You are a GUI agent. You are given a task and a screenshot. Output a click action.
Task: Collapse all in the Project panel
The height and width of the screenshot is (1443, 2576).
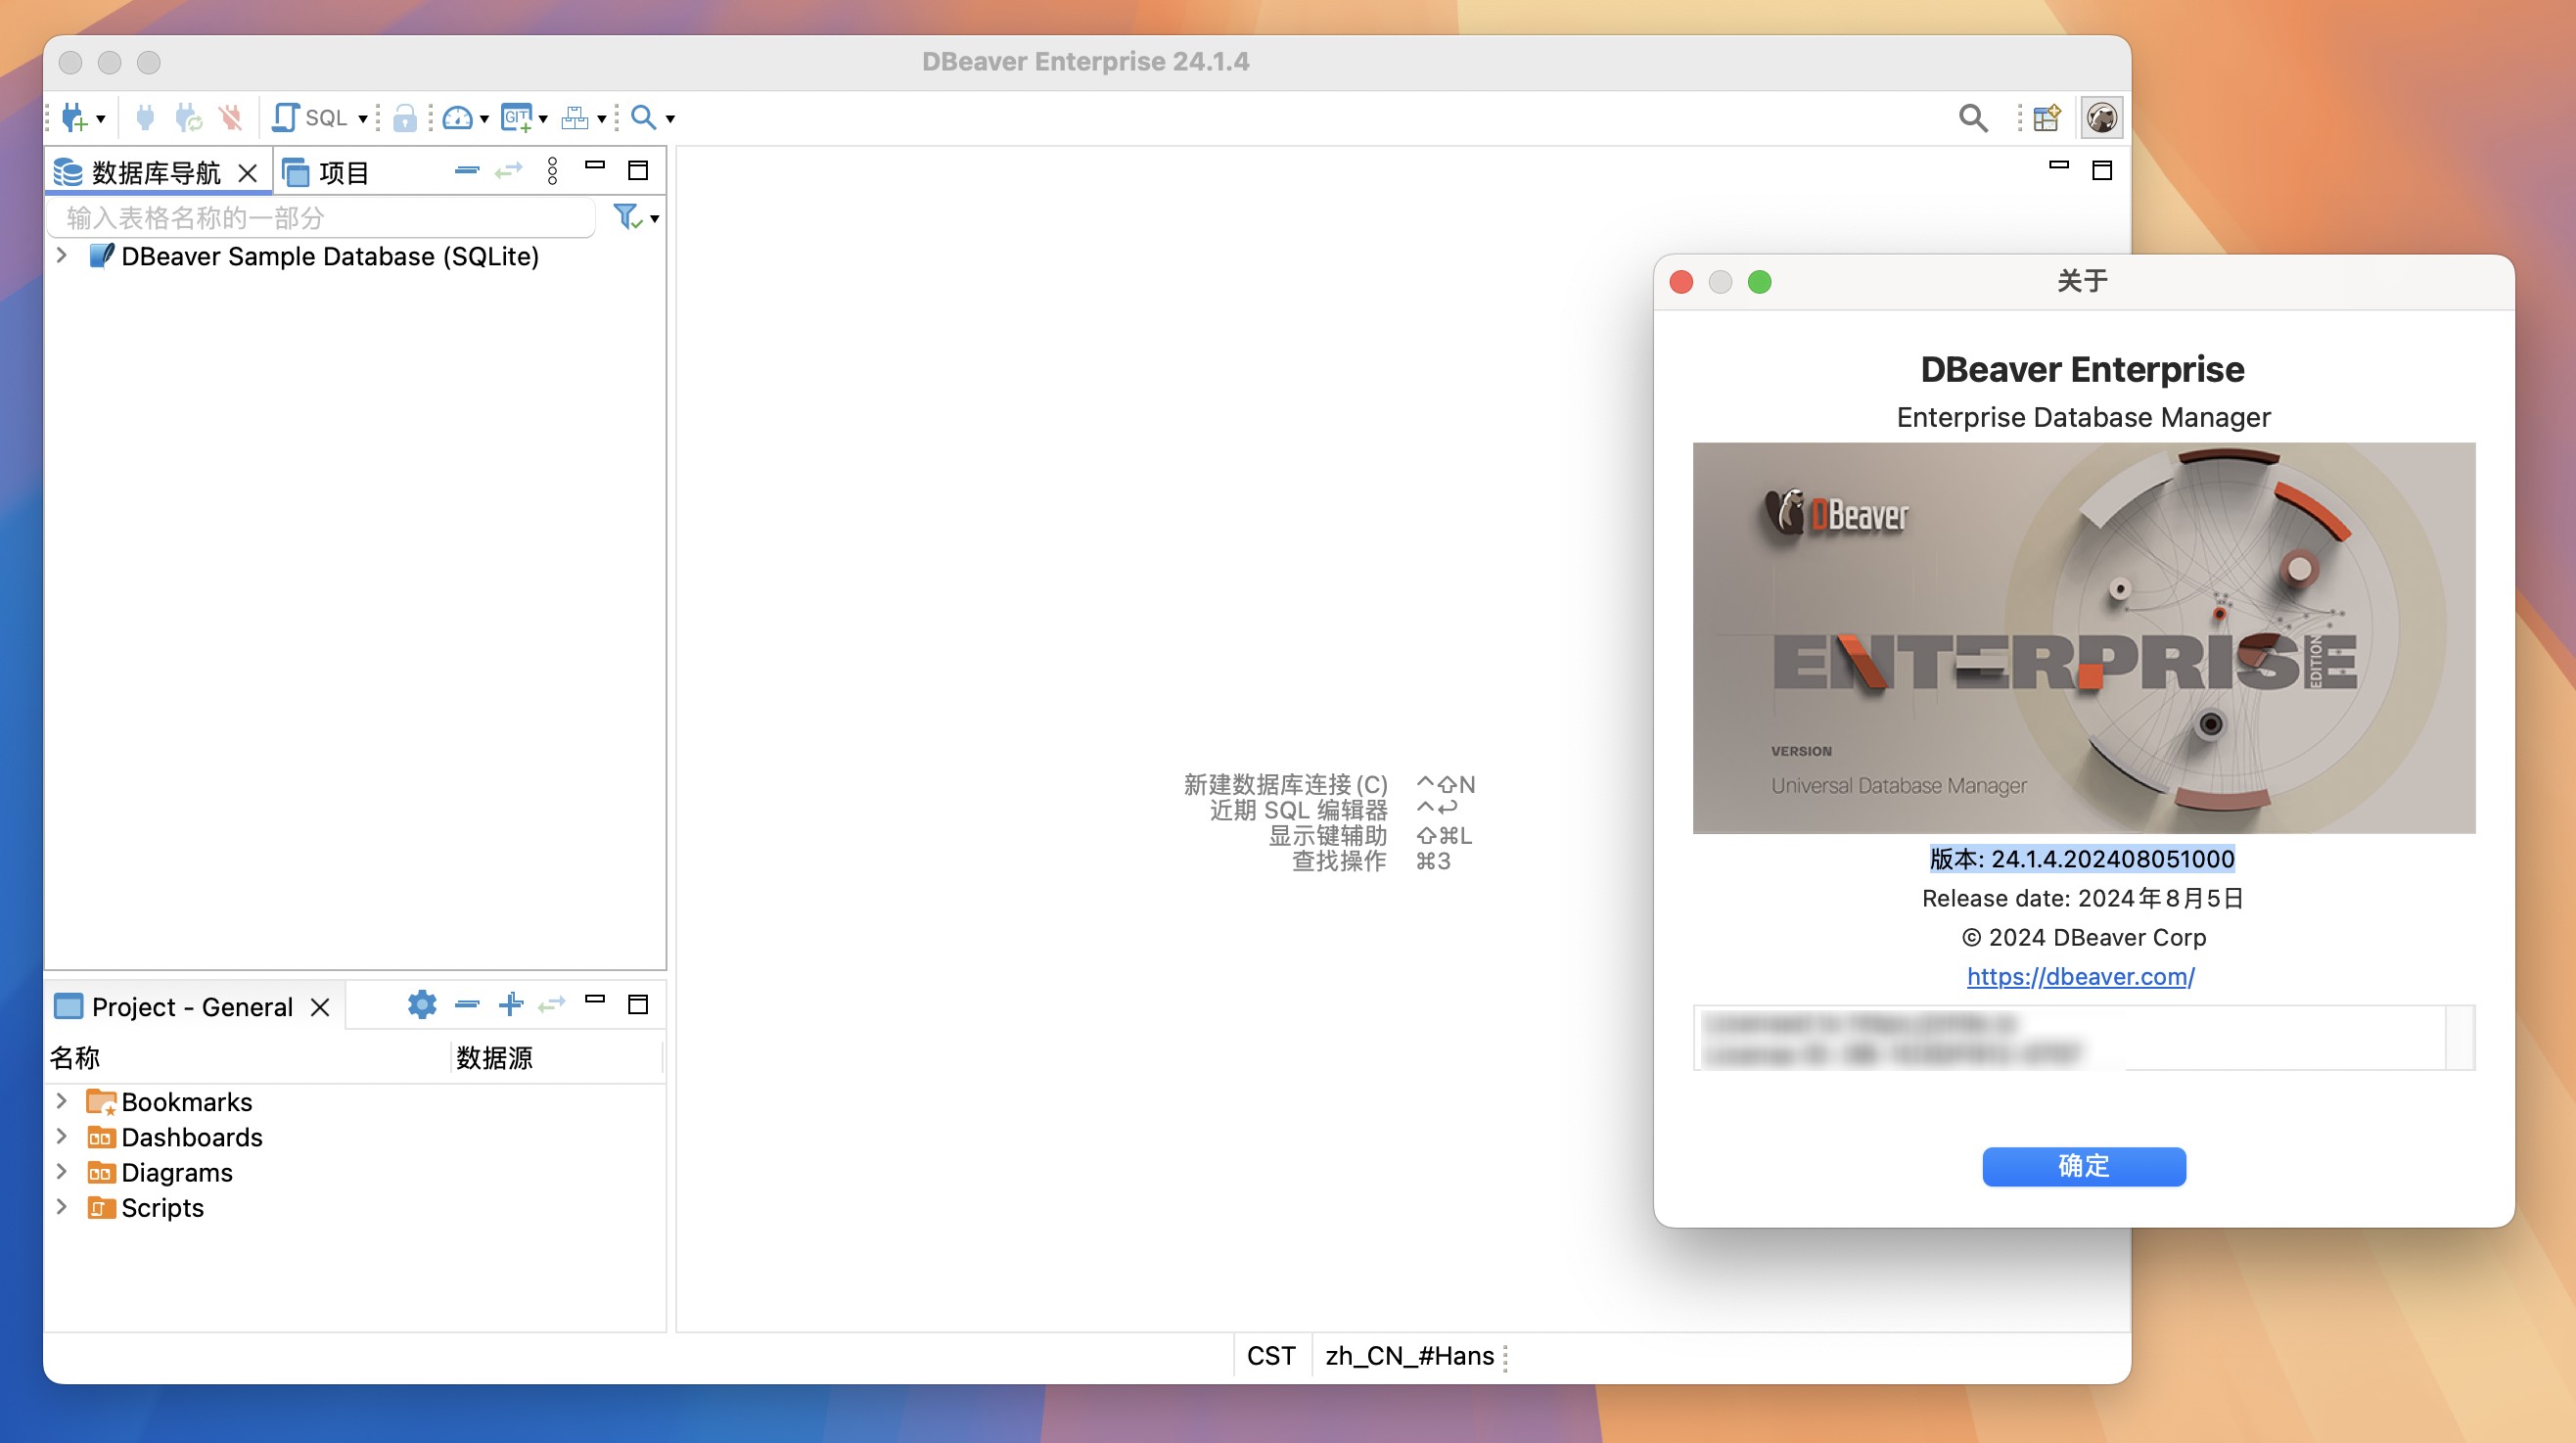click(x=467, y=1004)
